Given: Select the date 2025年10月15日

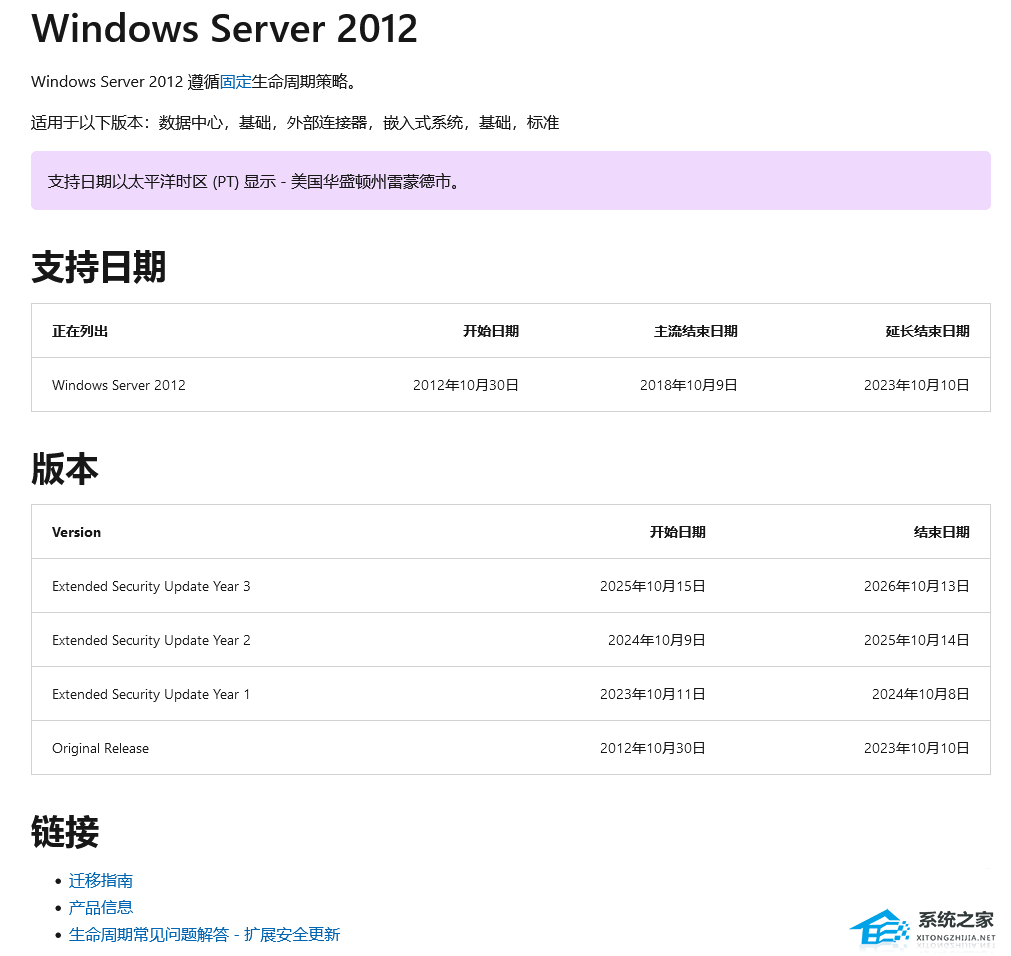Looking at the screenshot, I should coord(653,587).
